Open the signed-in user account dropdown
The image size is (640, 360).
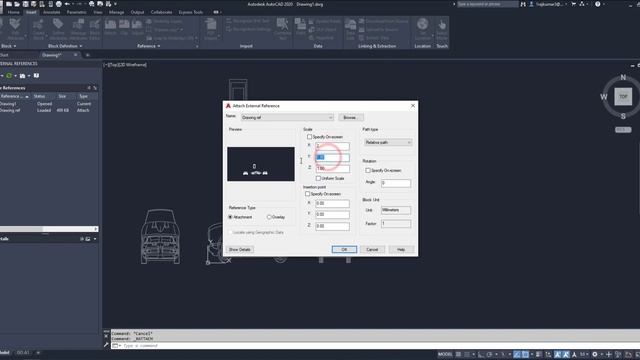(549, 4)
